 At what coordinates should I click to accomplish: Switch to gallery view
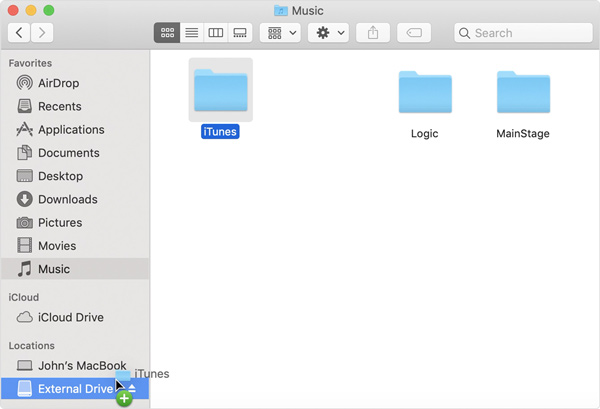[x=240, y=33]
